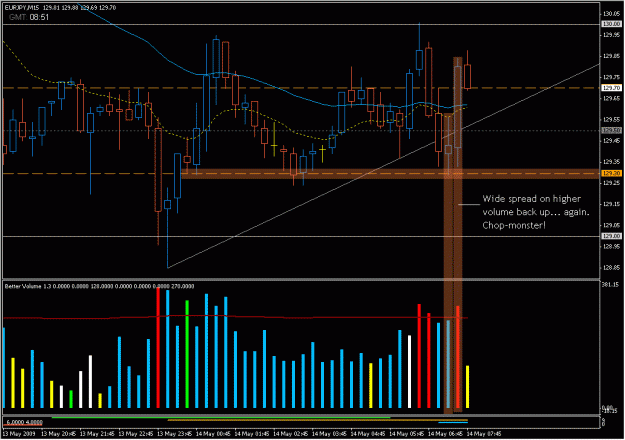Click the 6.0000 4.0000 indicator values

(x=24, y=422)
